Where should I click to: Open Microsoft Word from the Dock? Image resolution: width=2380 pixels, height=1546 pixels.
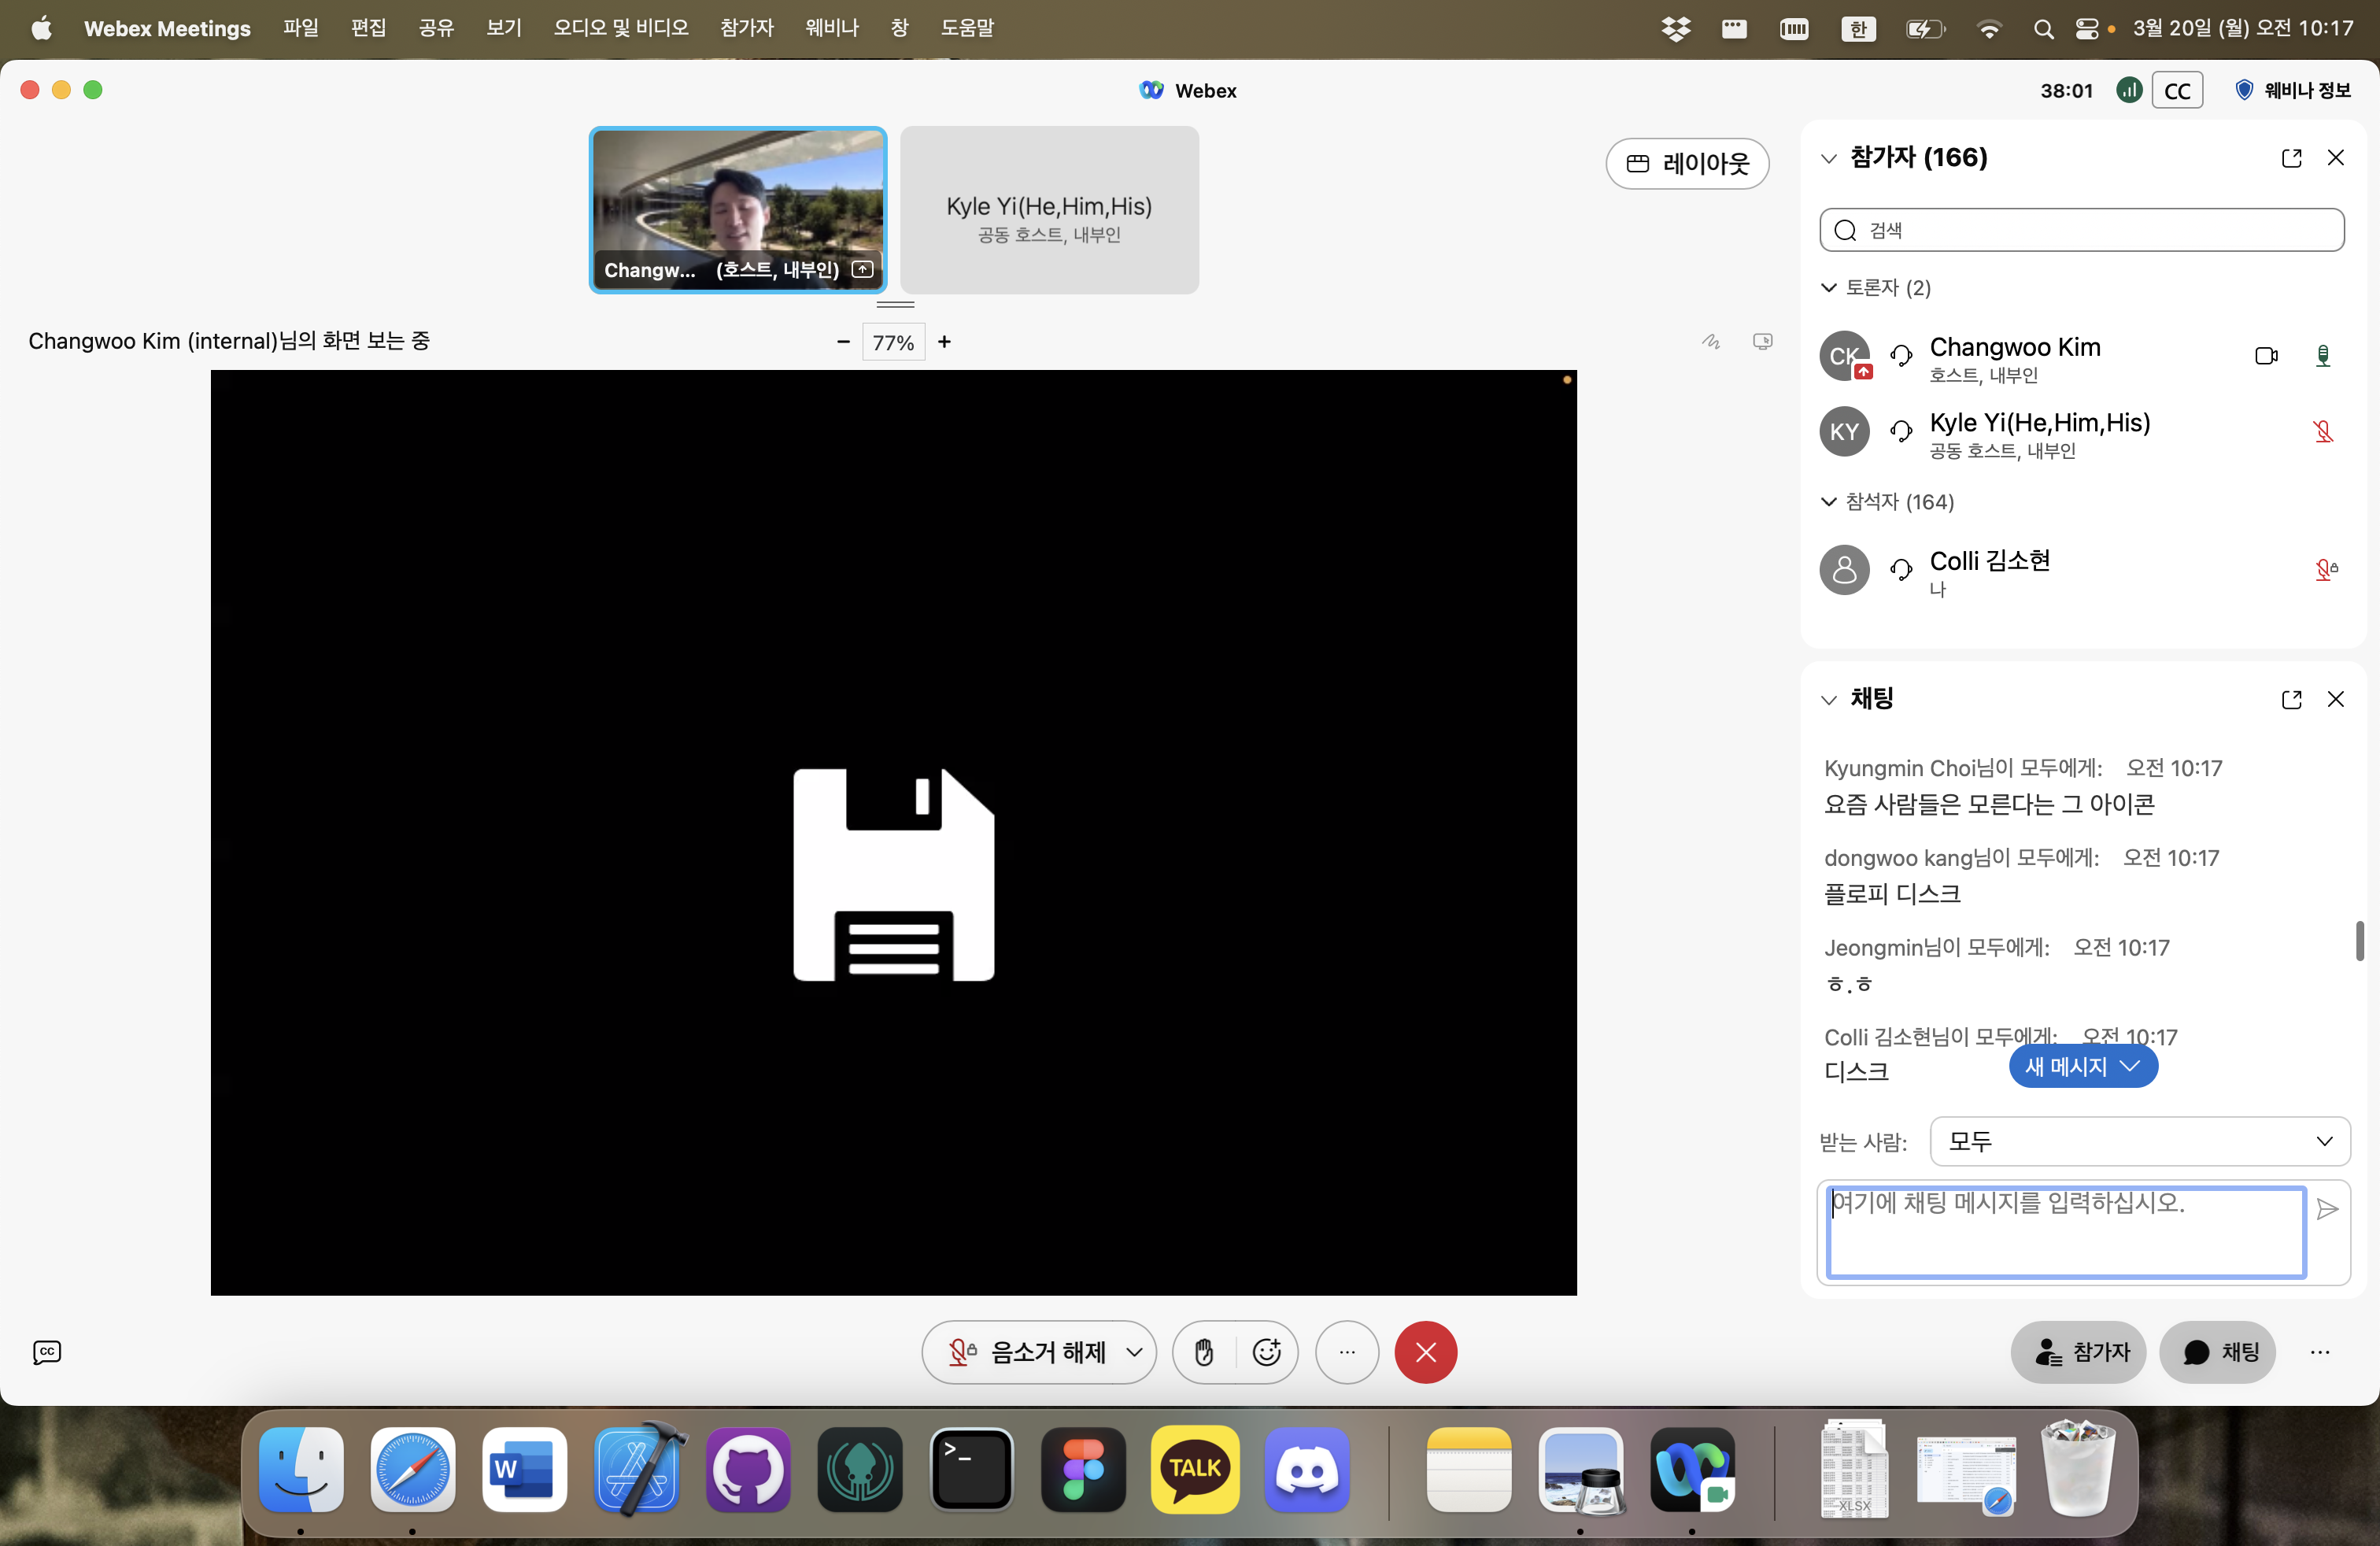point(524,1469)
